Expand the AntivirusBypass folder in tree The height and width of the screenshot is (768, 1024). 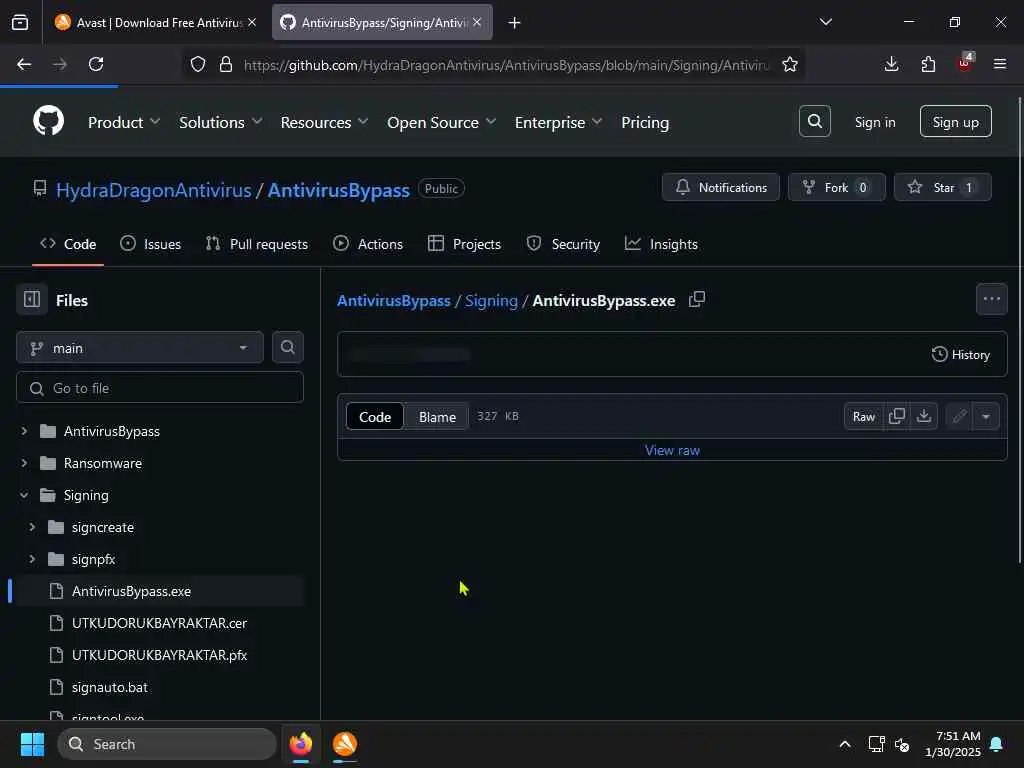click(x=24, y=431)
